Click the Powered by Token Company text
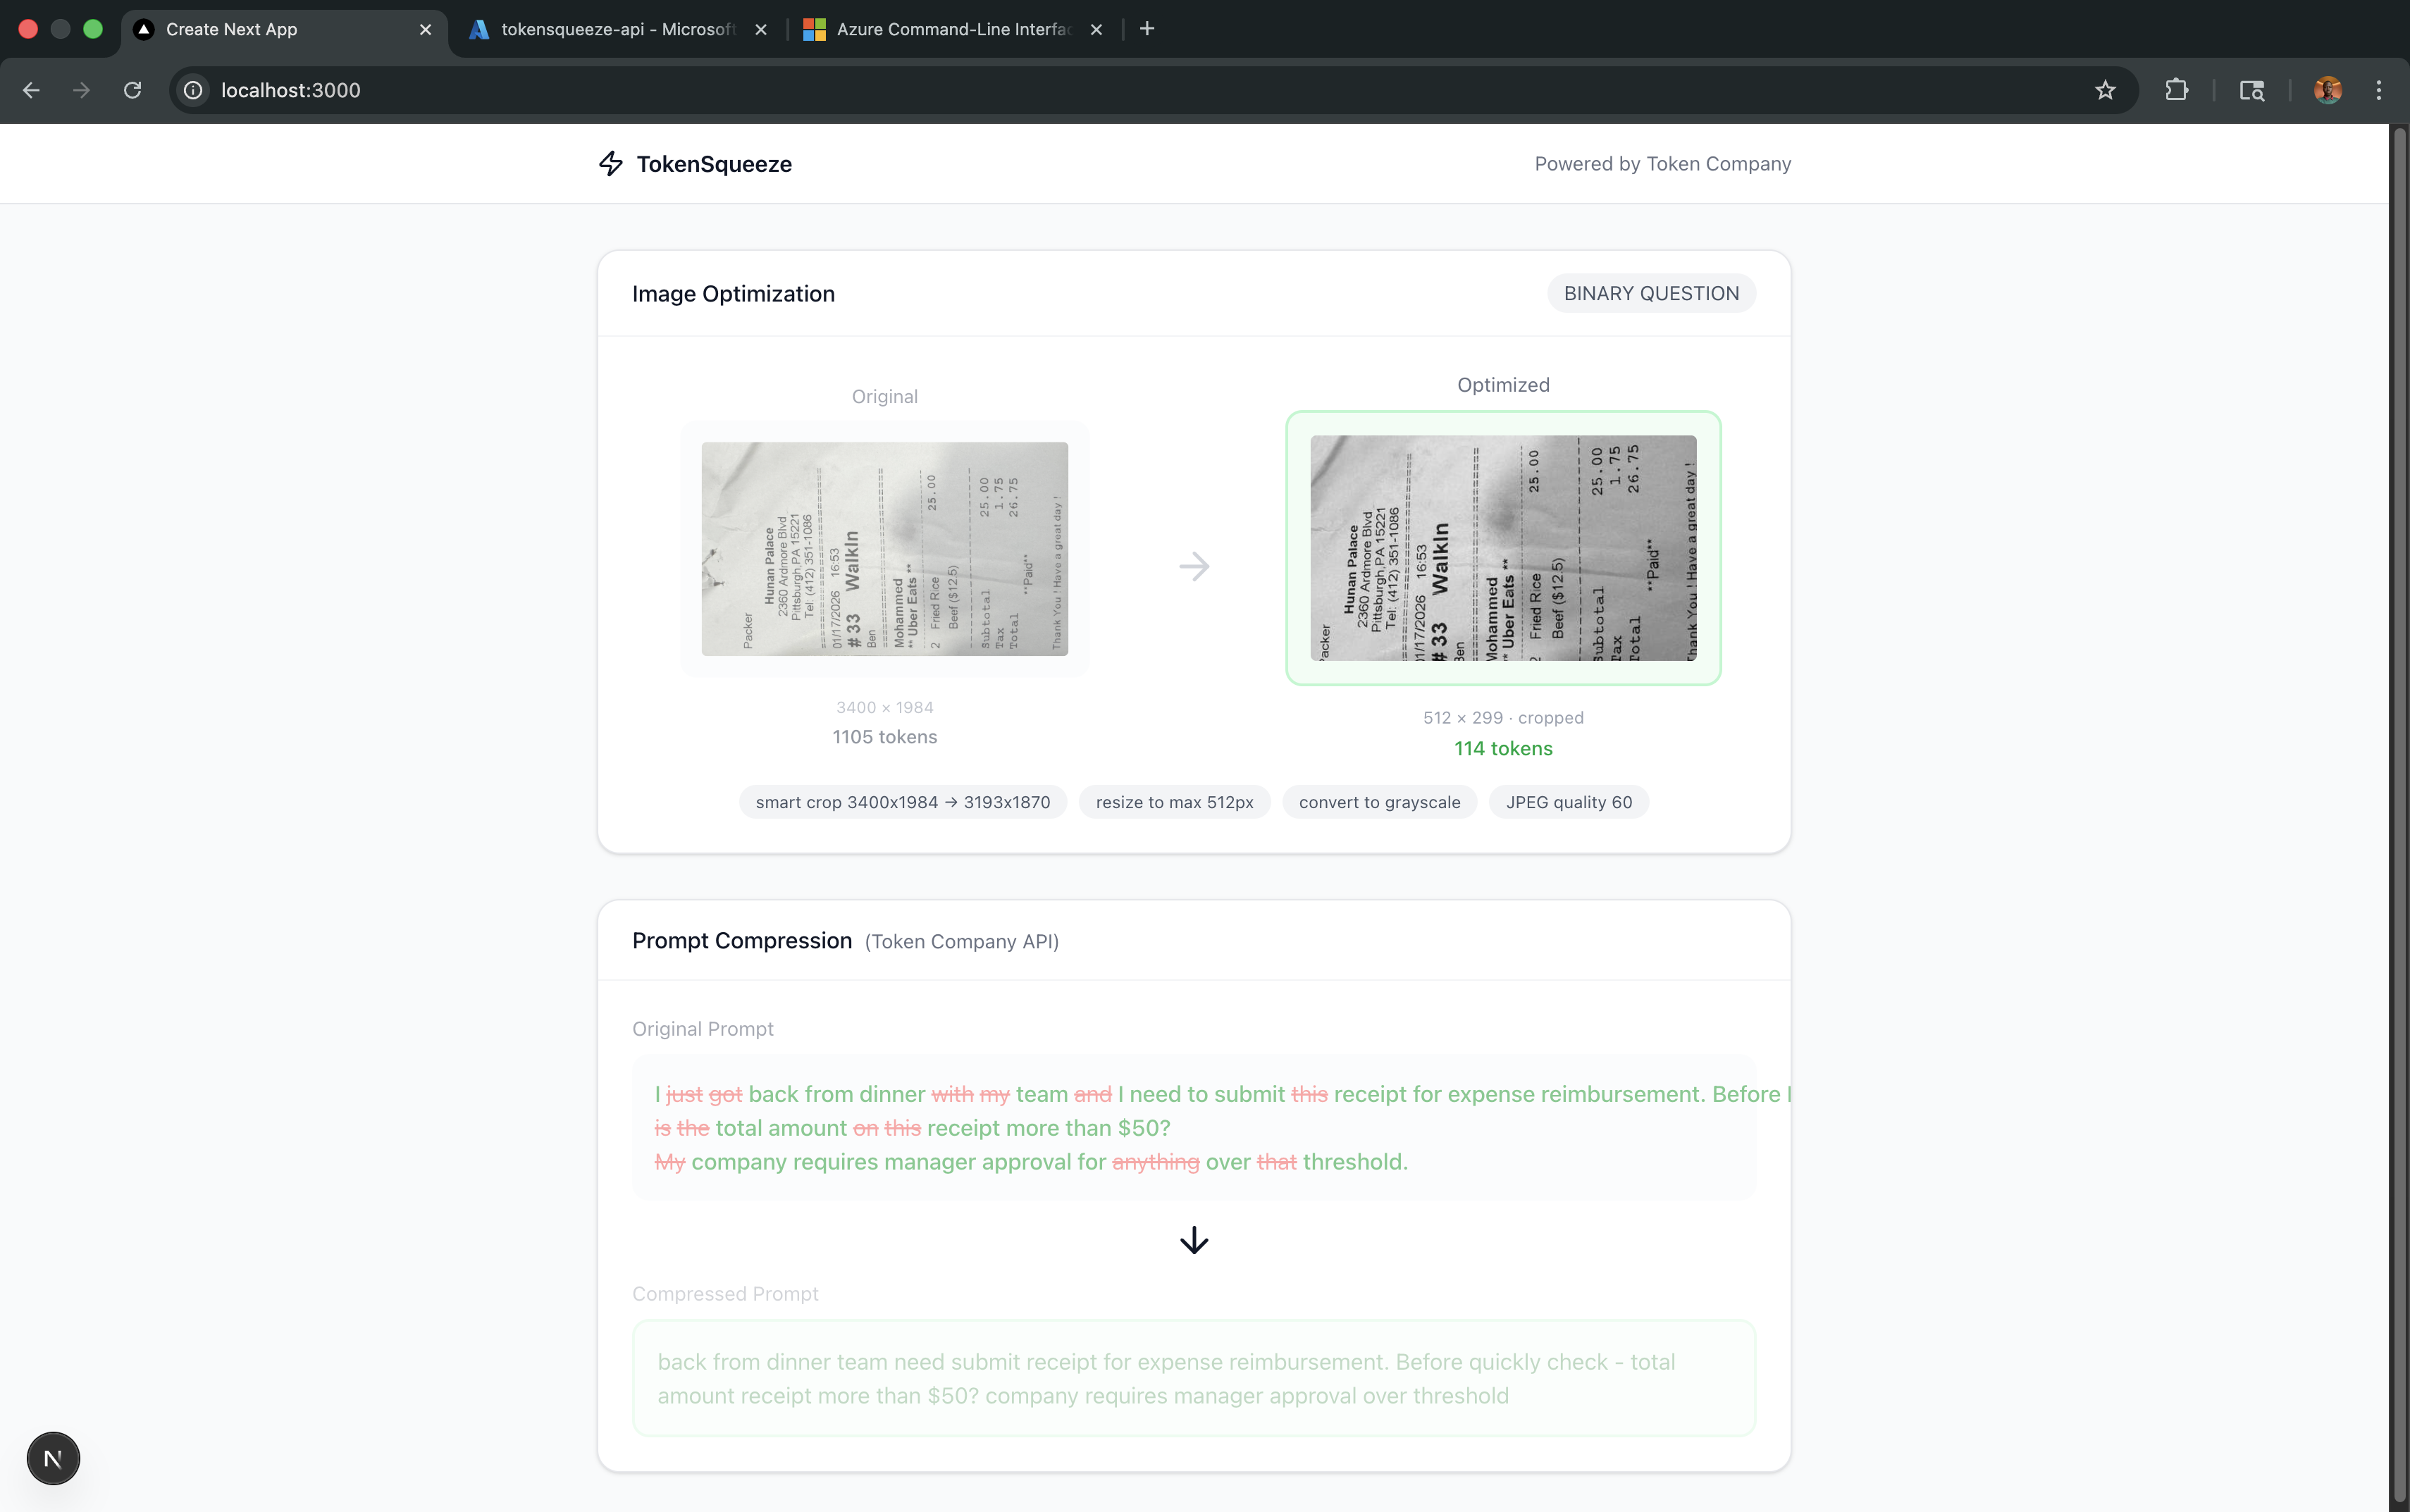The width and height of the screenshot is (2410, 1512). coord(1662,163)
